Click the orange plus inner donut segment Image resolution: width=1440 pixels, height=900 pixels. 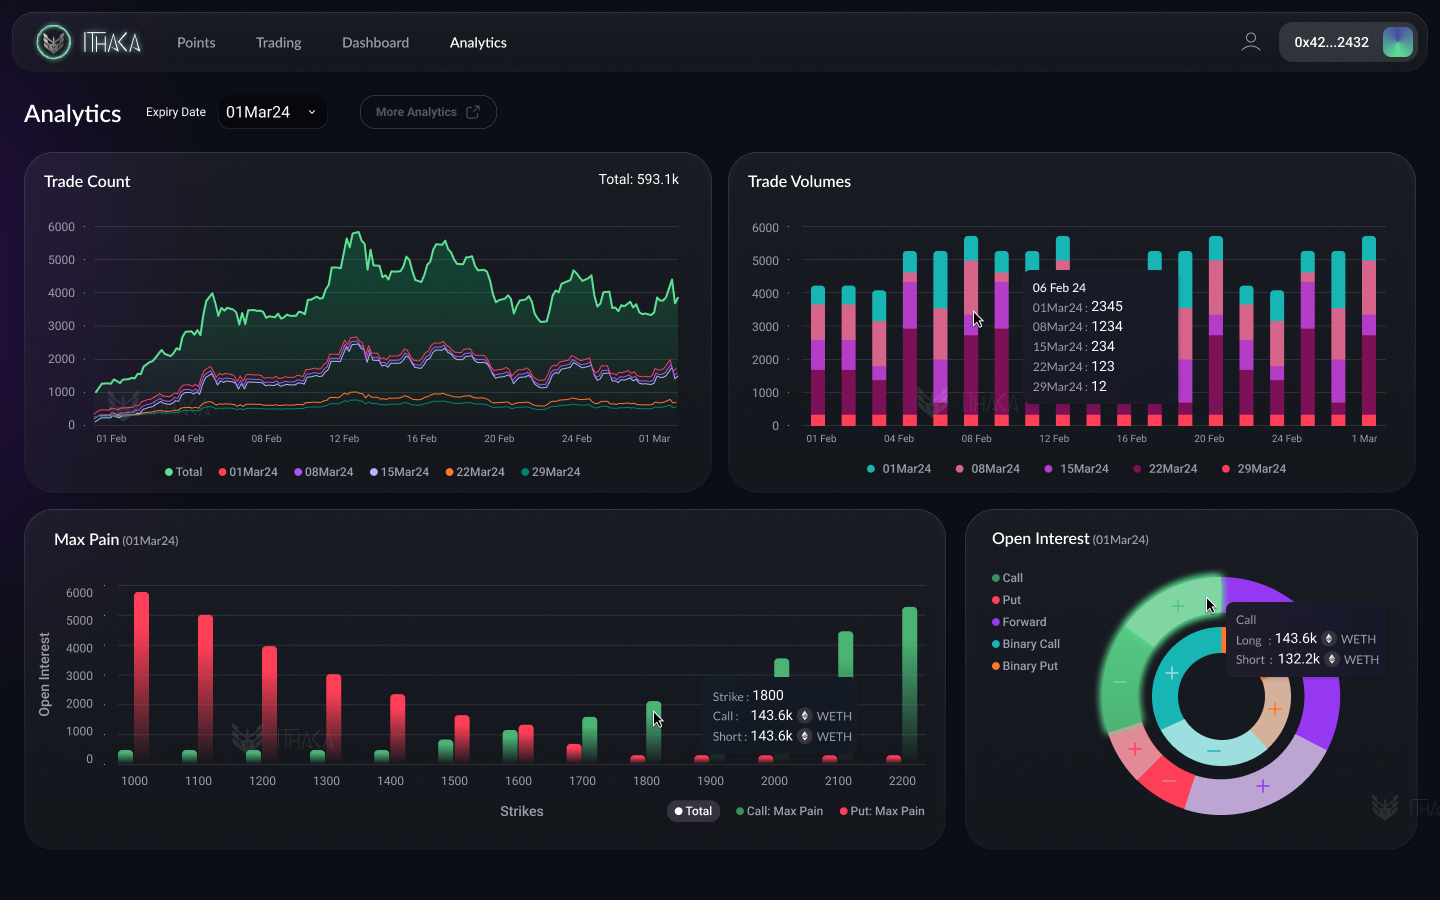pyautogui.click(x=1274, y=710)
